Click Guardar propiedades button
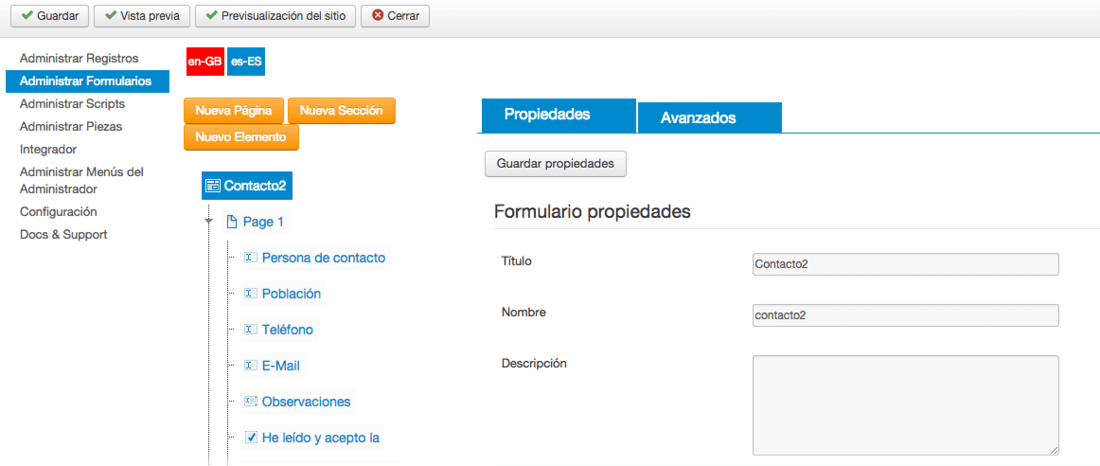Screen dimensions: 1100x466 [x=556, y=164]
